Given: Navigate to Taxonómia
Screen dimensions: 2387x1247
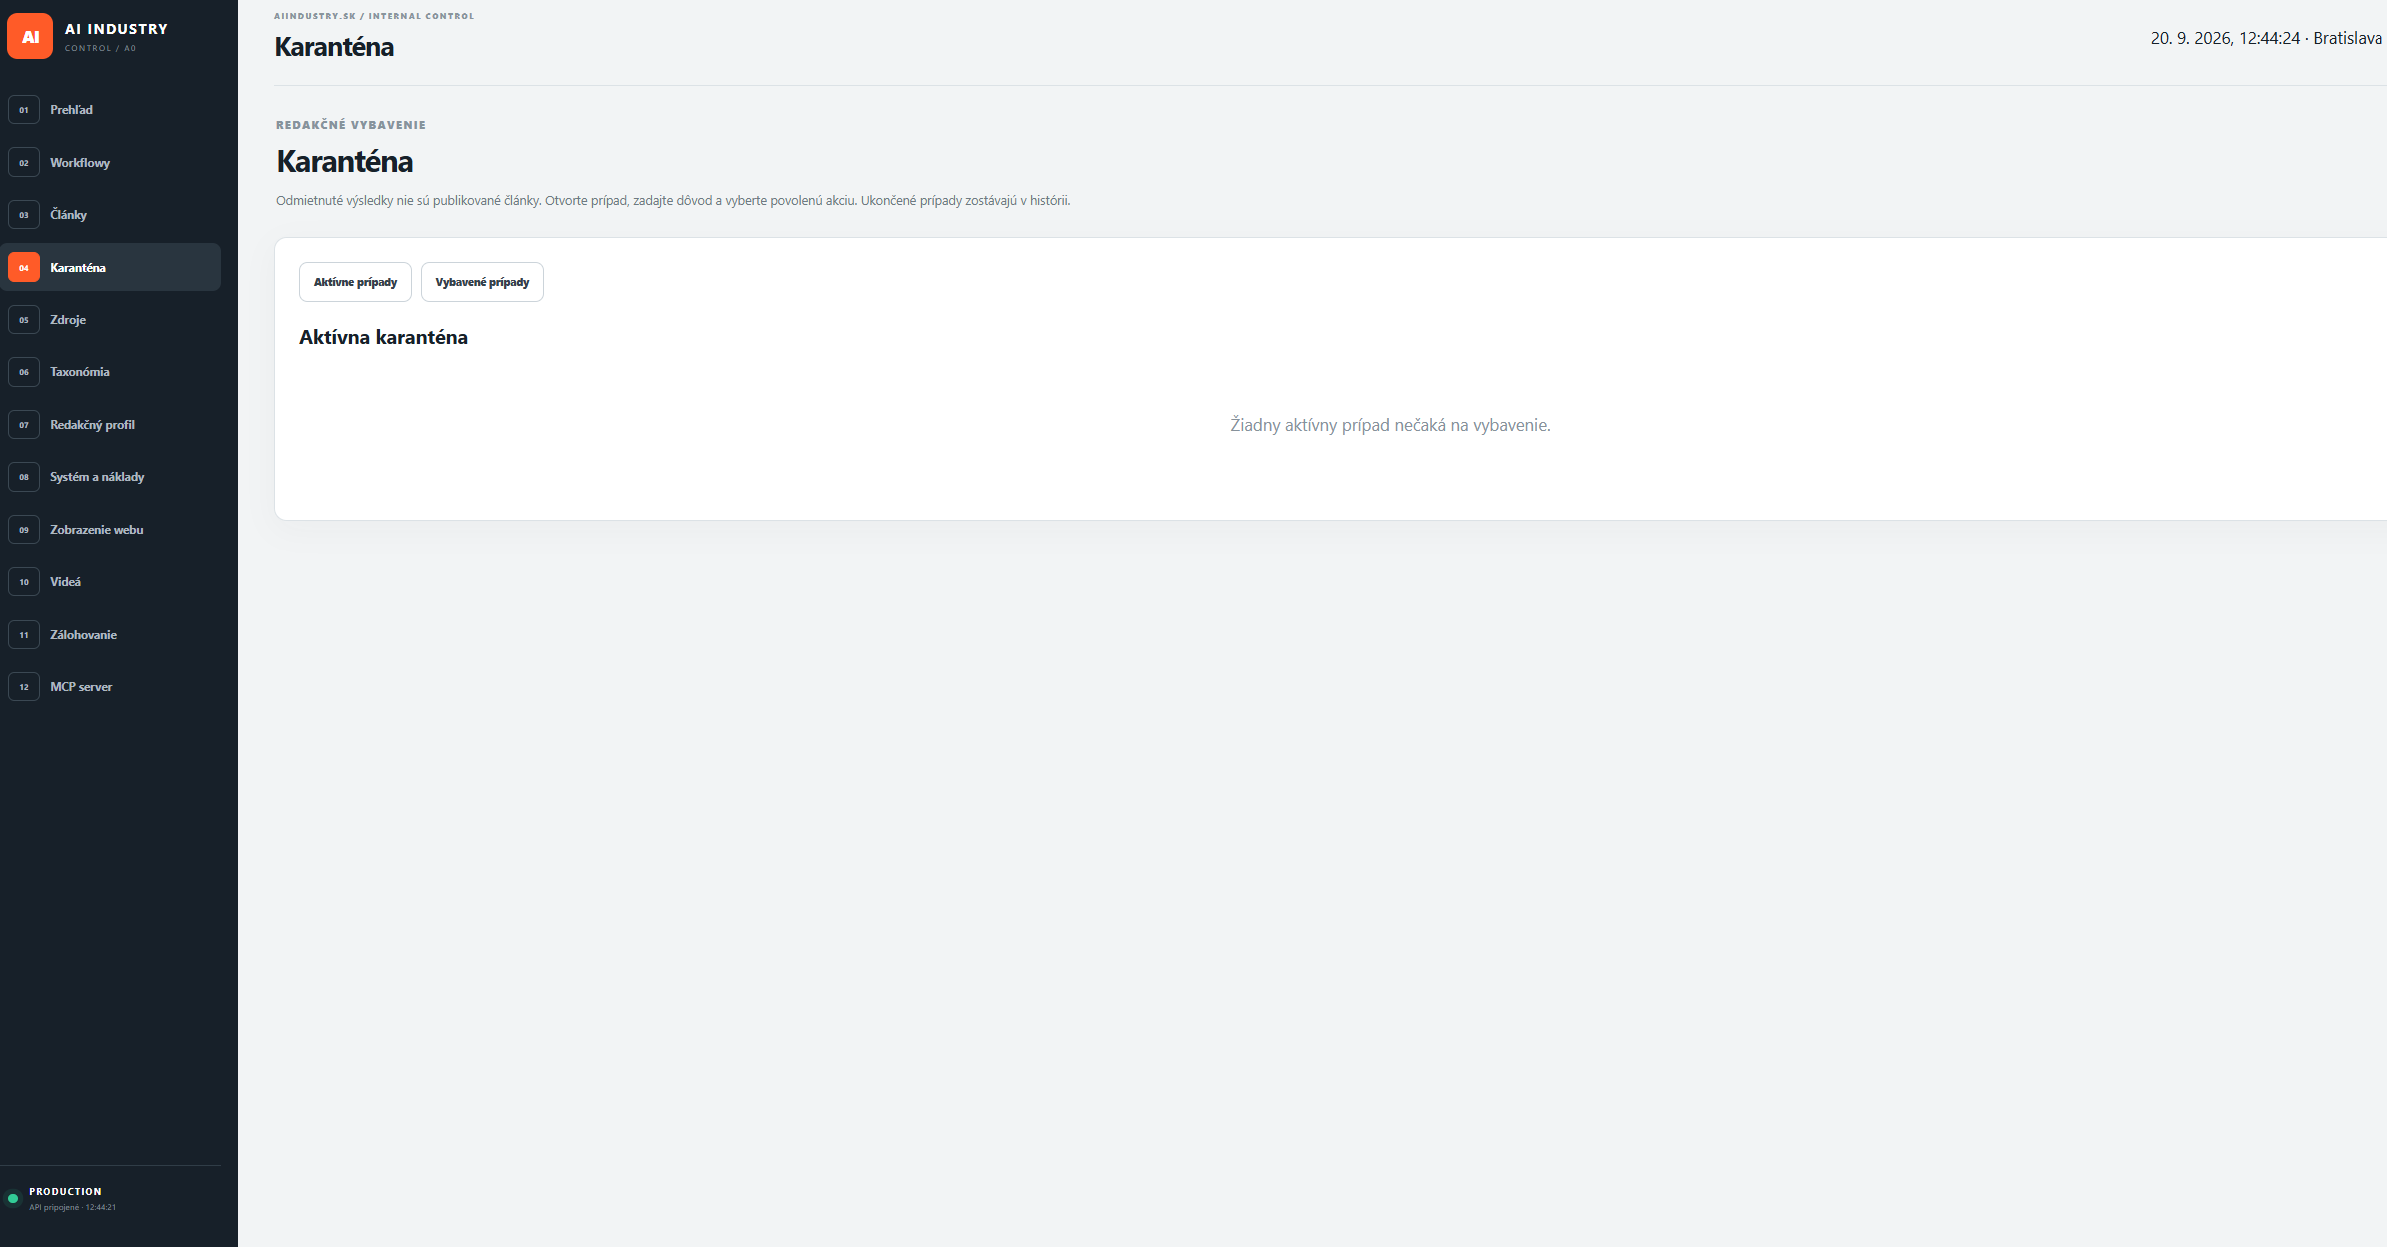Looking at the screenshot, I should coord(110,372).
